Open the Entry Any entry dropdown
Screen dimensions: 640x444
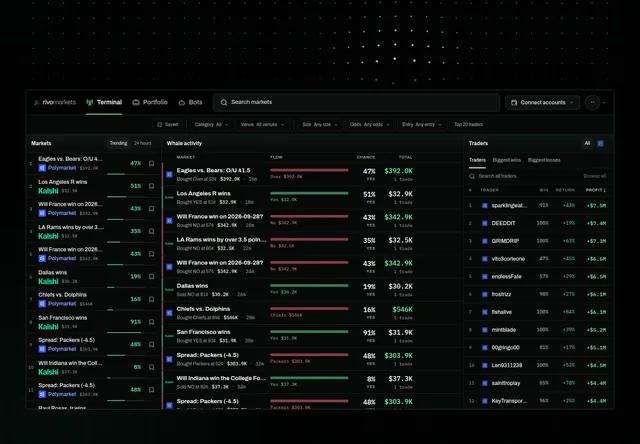coord(422,124)
